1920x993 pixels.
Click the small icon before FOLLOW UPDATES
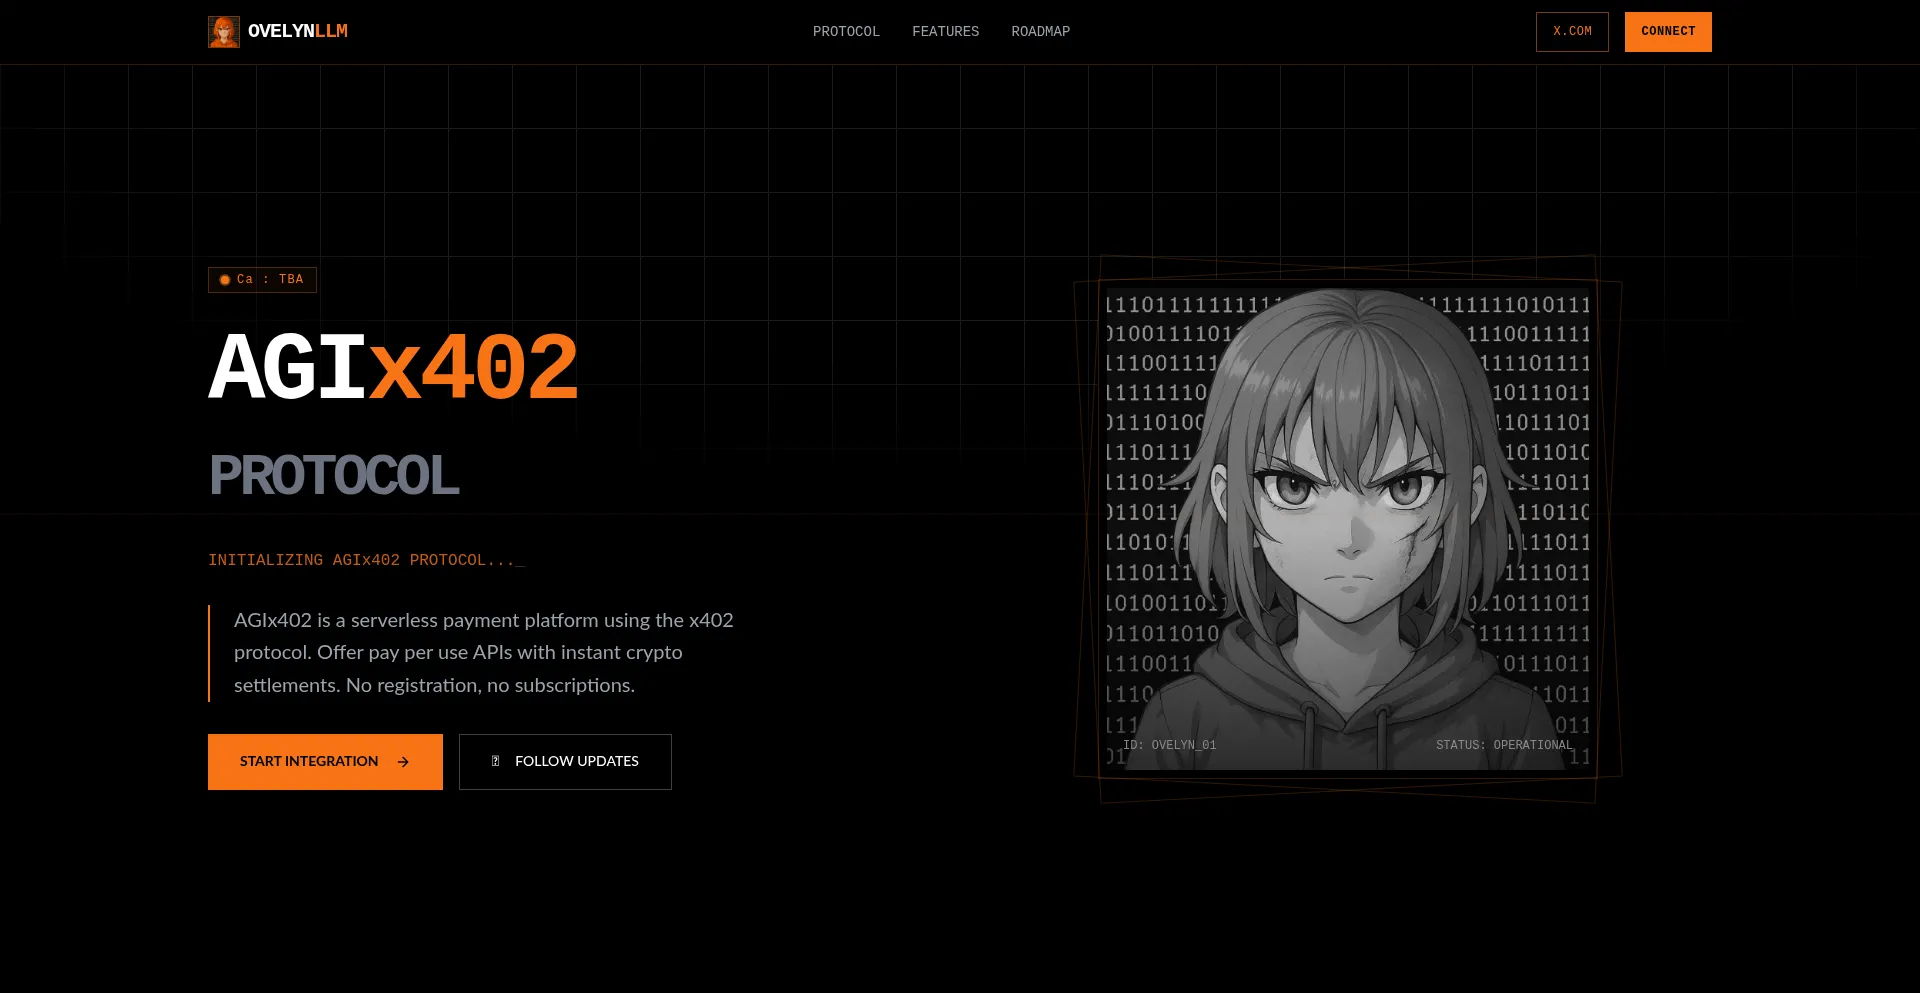tap(495, 762)
